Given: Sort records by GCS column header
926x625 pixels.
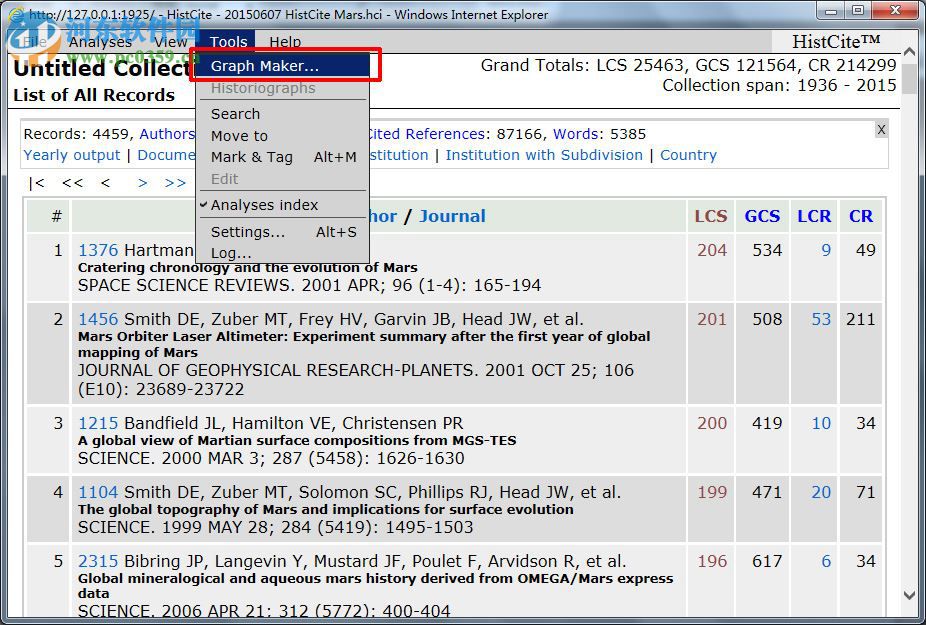Looking at the screenshot, I should tap(762, 216).
